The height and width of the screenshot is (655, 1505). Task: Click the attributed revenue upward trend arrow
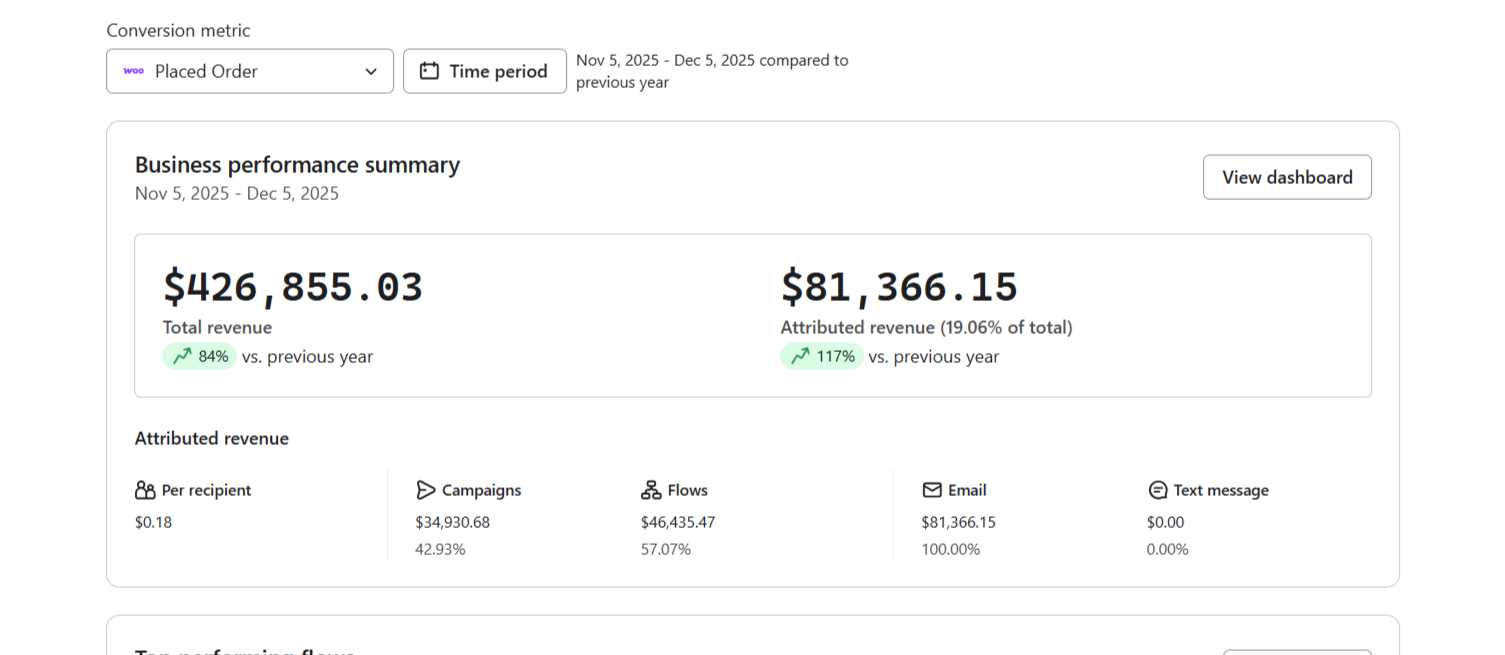[x=800, y=356]
